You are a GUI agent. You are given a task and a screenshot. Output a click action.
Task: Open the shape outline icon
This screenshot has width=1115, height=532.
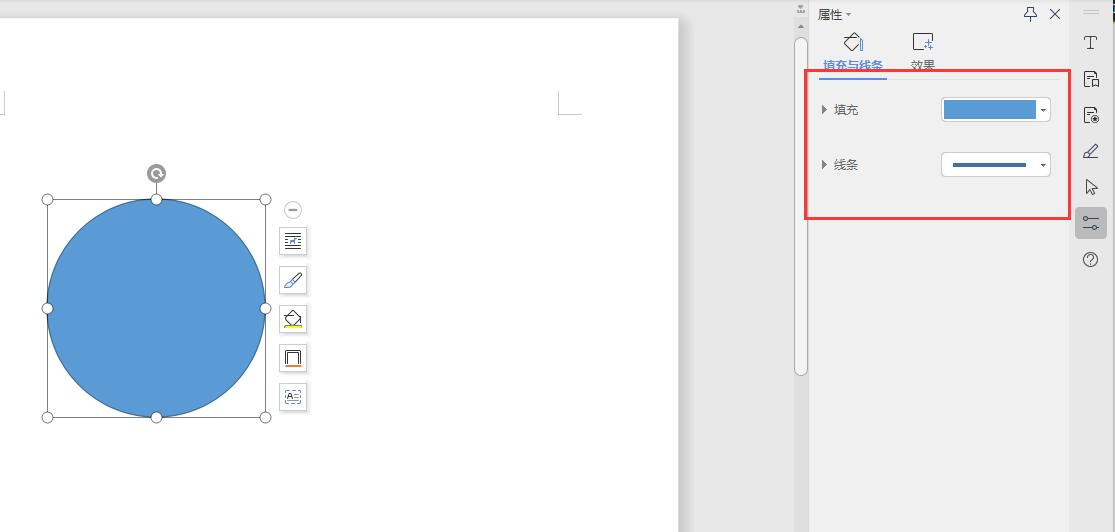tap(293, 358)
